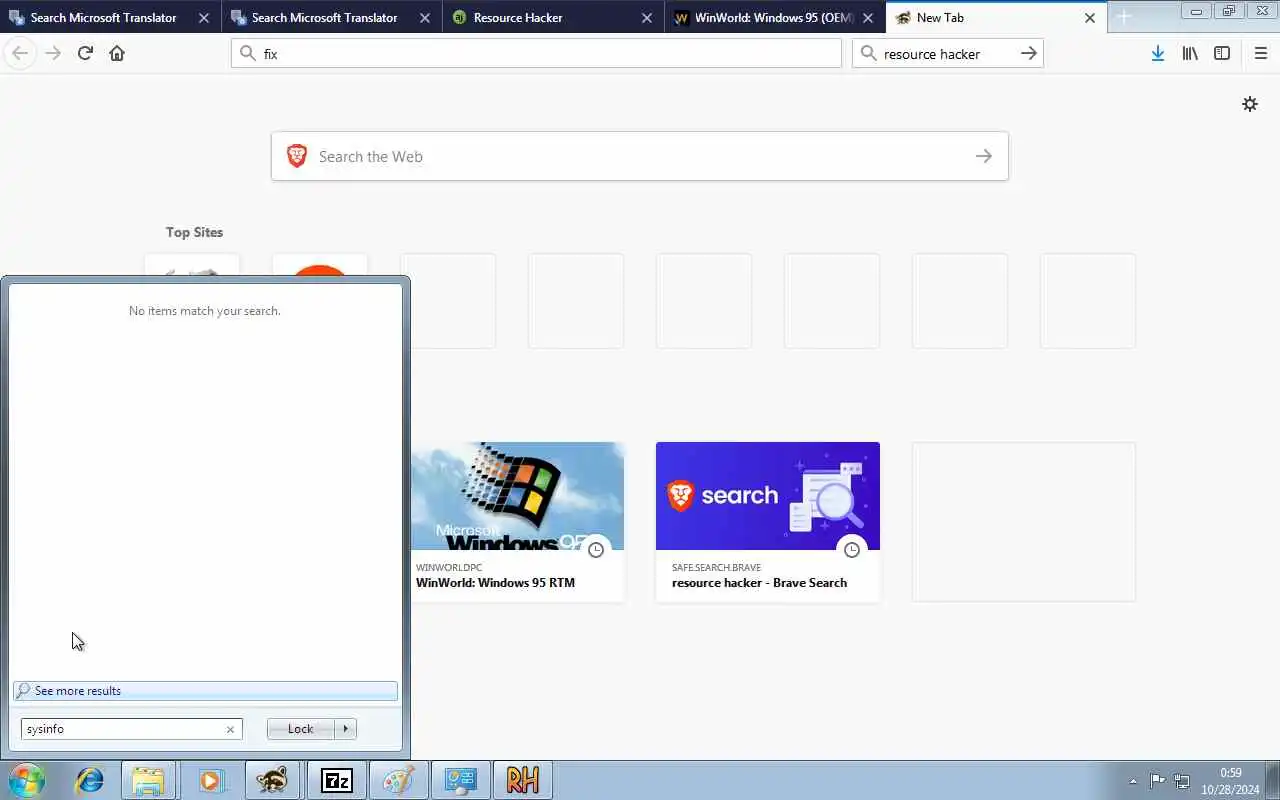The height and width of the screenshot is (800, 1280).
Task: Open the browser hamburger menu
Action: coord(1261,54)
